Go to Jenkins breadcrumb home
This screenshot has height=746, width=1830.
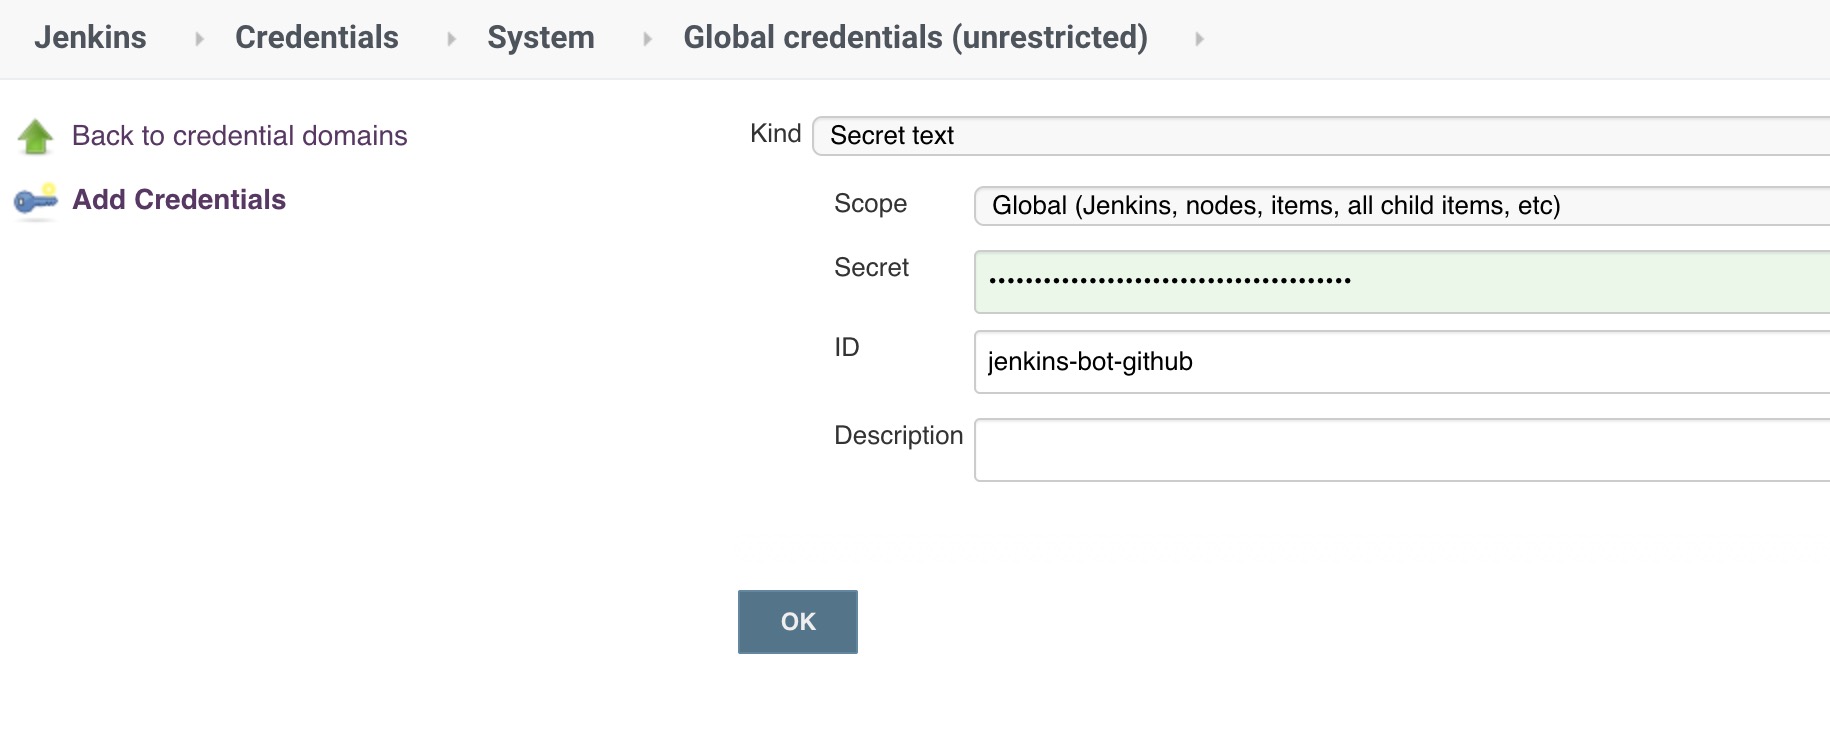(x=90, y=38)
